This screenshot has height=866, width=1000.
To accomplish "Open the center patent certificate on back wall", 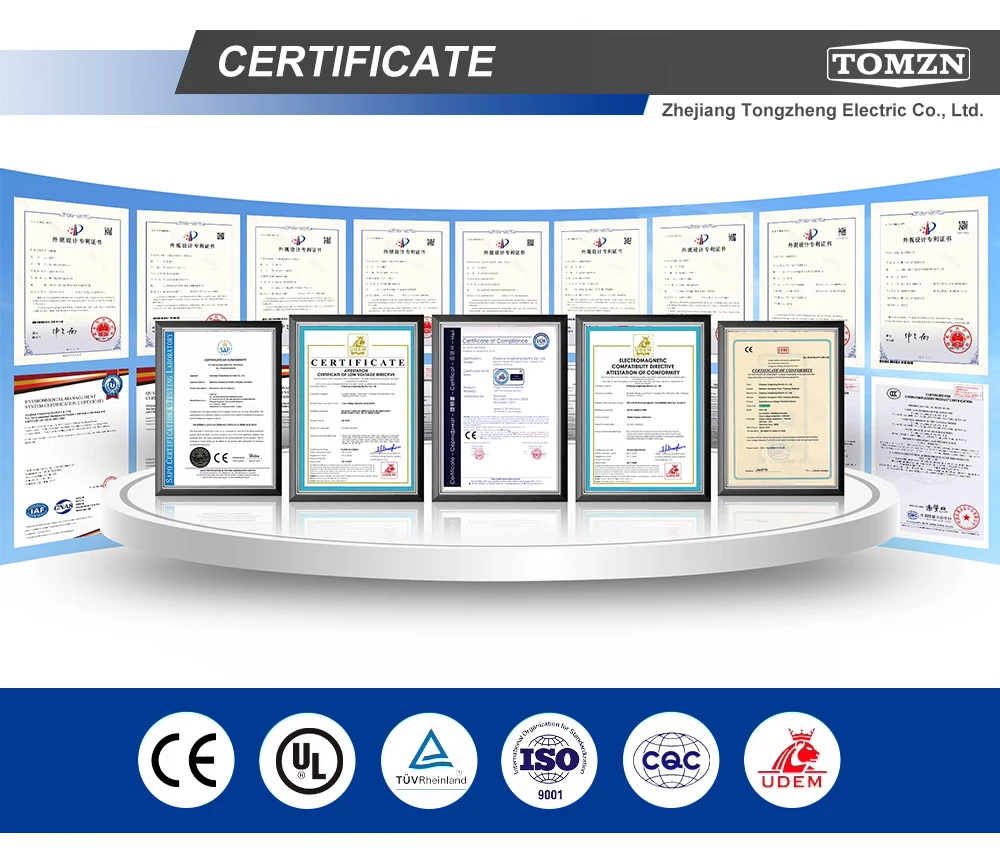I will pyautogui.click(x=502, y=268).
